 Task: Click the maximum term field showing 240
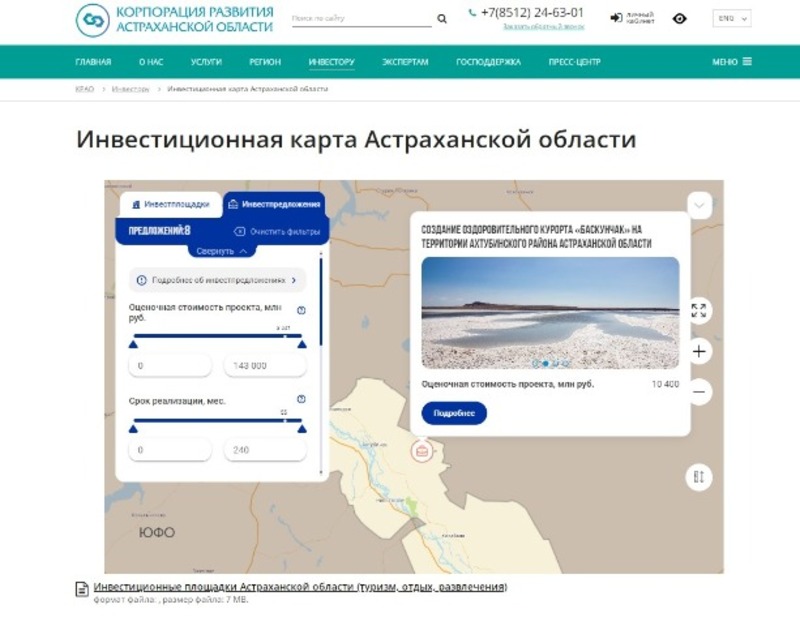265,450
